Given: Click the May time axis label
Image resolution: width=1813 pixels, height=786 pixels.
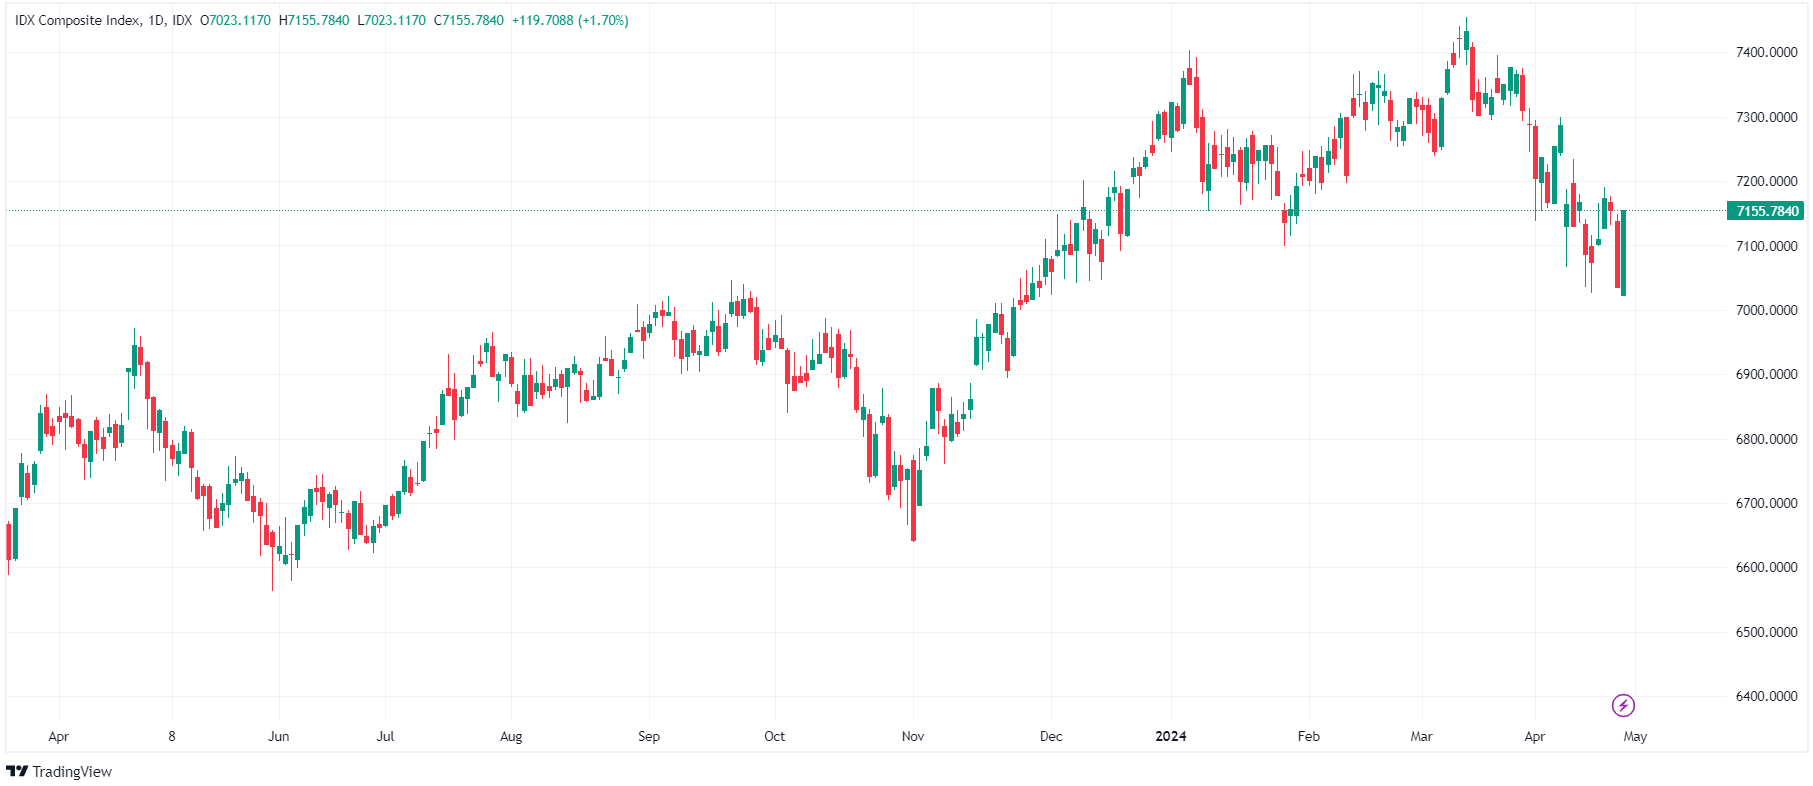Looking at the screenshot, I should (x=1635, y=737).
